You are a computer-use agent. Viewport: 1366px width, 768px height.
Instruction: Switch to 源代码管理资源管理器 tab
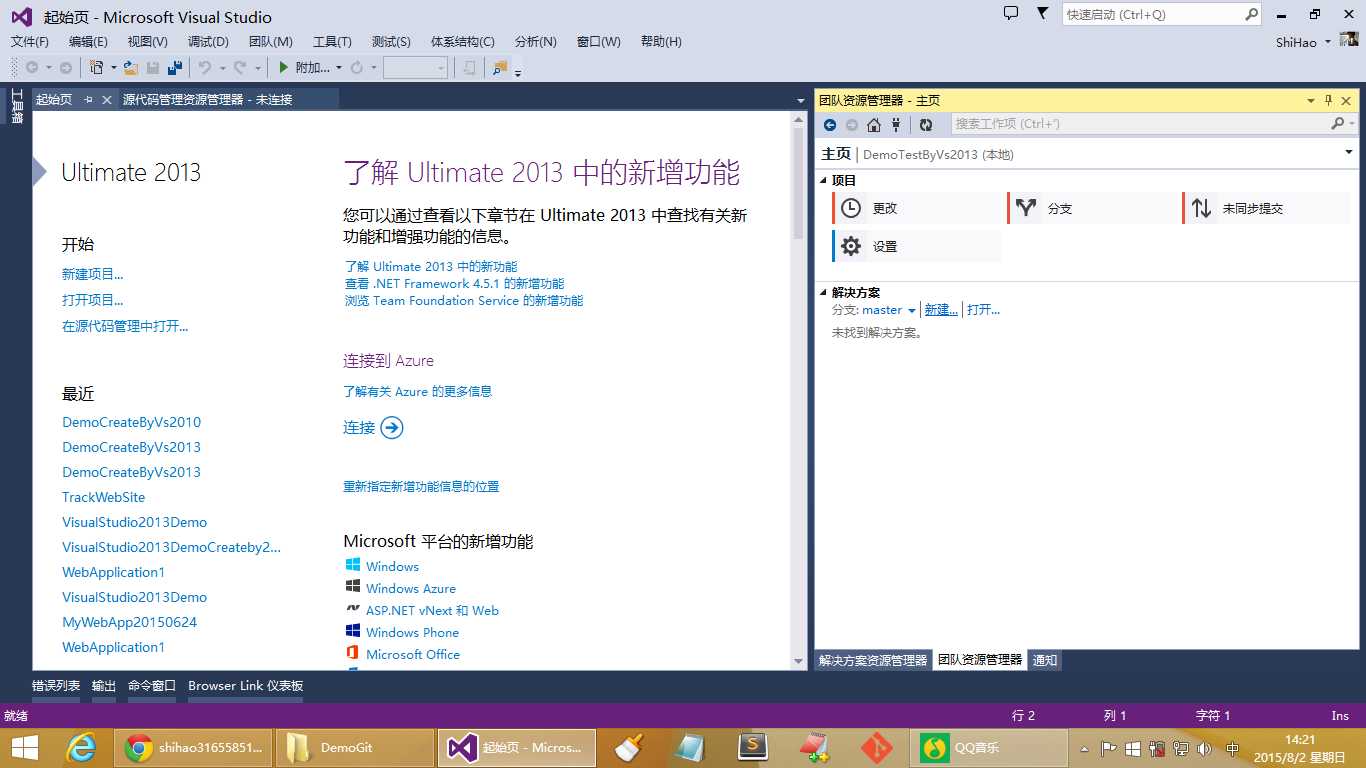coord(208,100)
